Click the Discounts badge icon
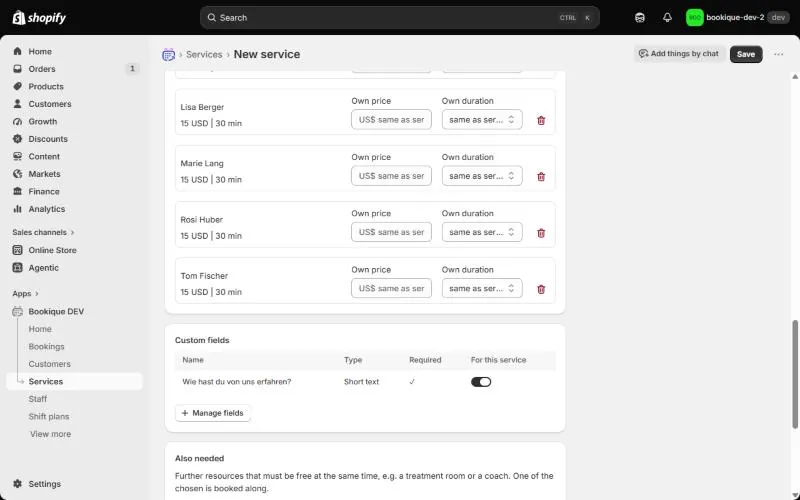The height and width of the screenshot is (500, 800). pos(17,139)
